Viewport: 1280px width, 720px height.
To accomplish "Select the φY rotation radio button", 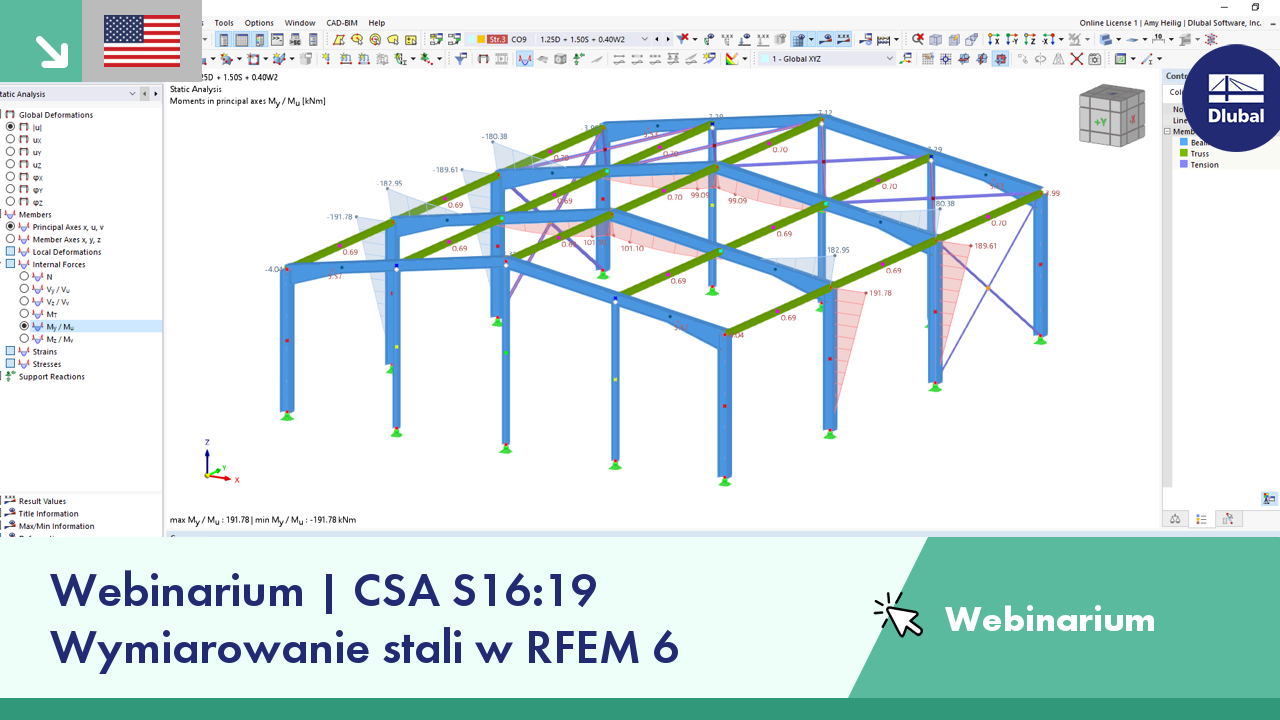I will (11, 189).
